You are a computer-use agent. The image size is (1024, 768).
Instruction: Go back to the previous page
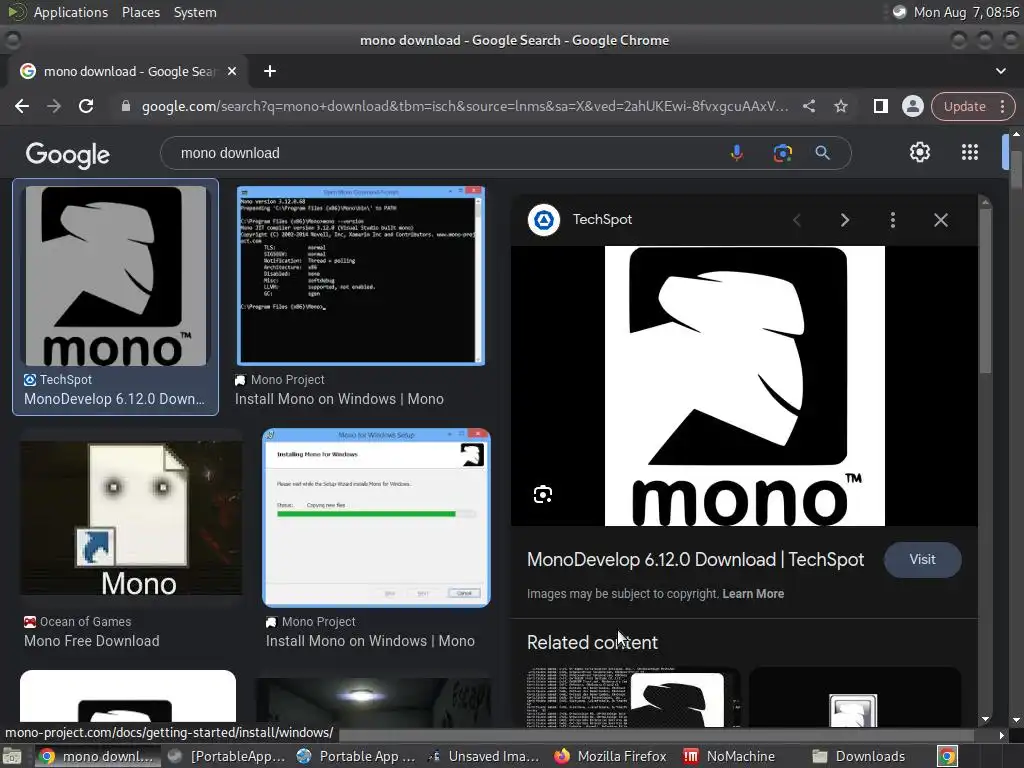[22, 106]
